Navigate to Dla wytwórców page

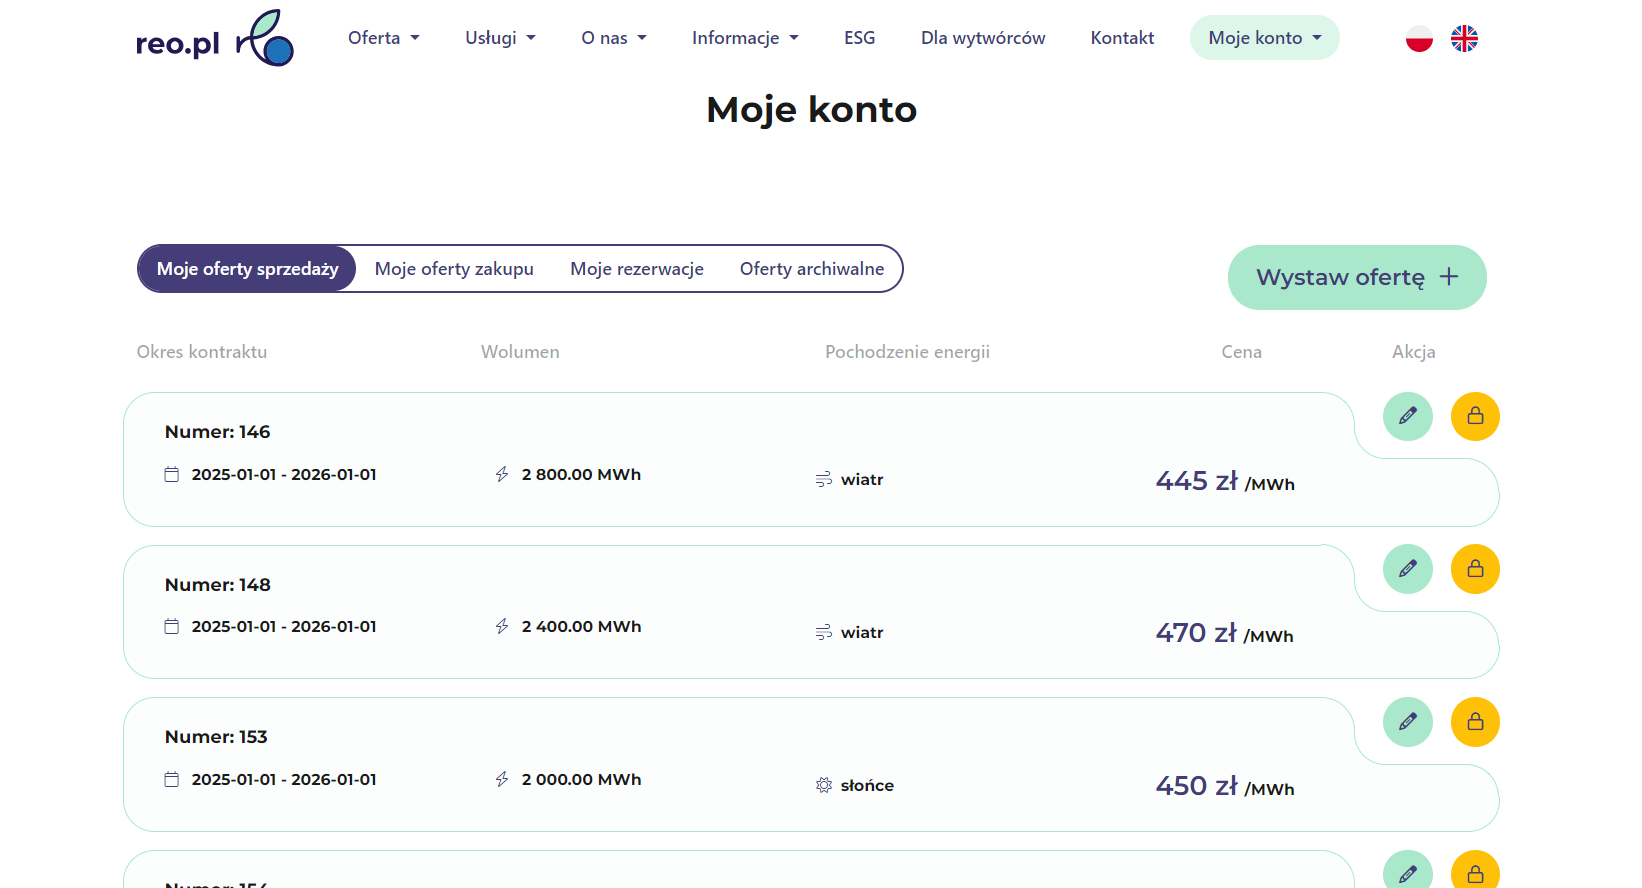pyautogui.click(x=982, y=38)
